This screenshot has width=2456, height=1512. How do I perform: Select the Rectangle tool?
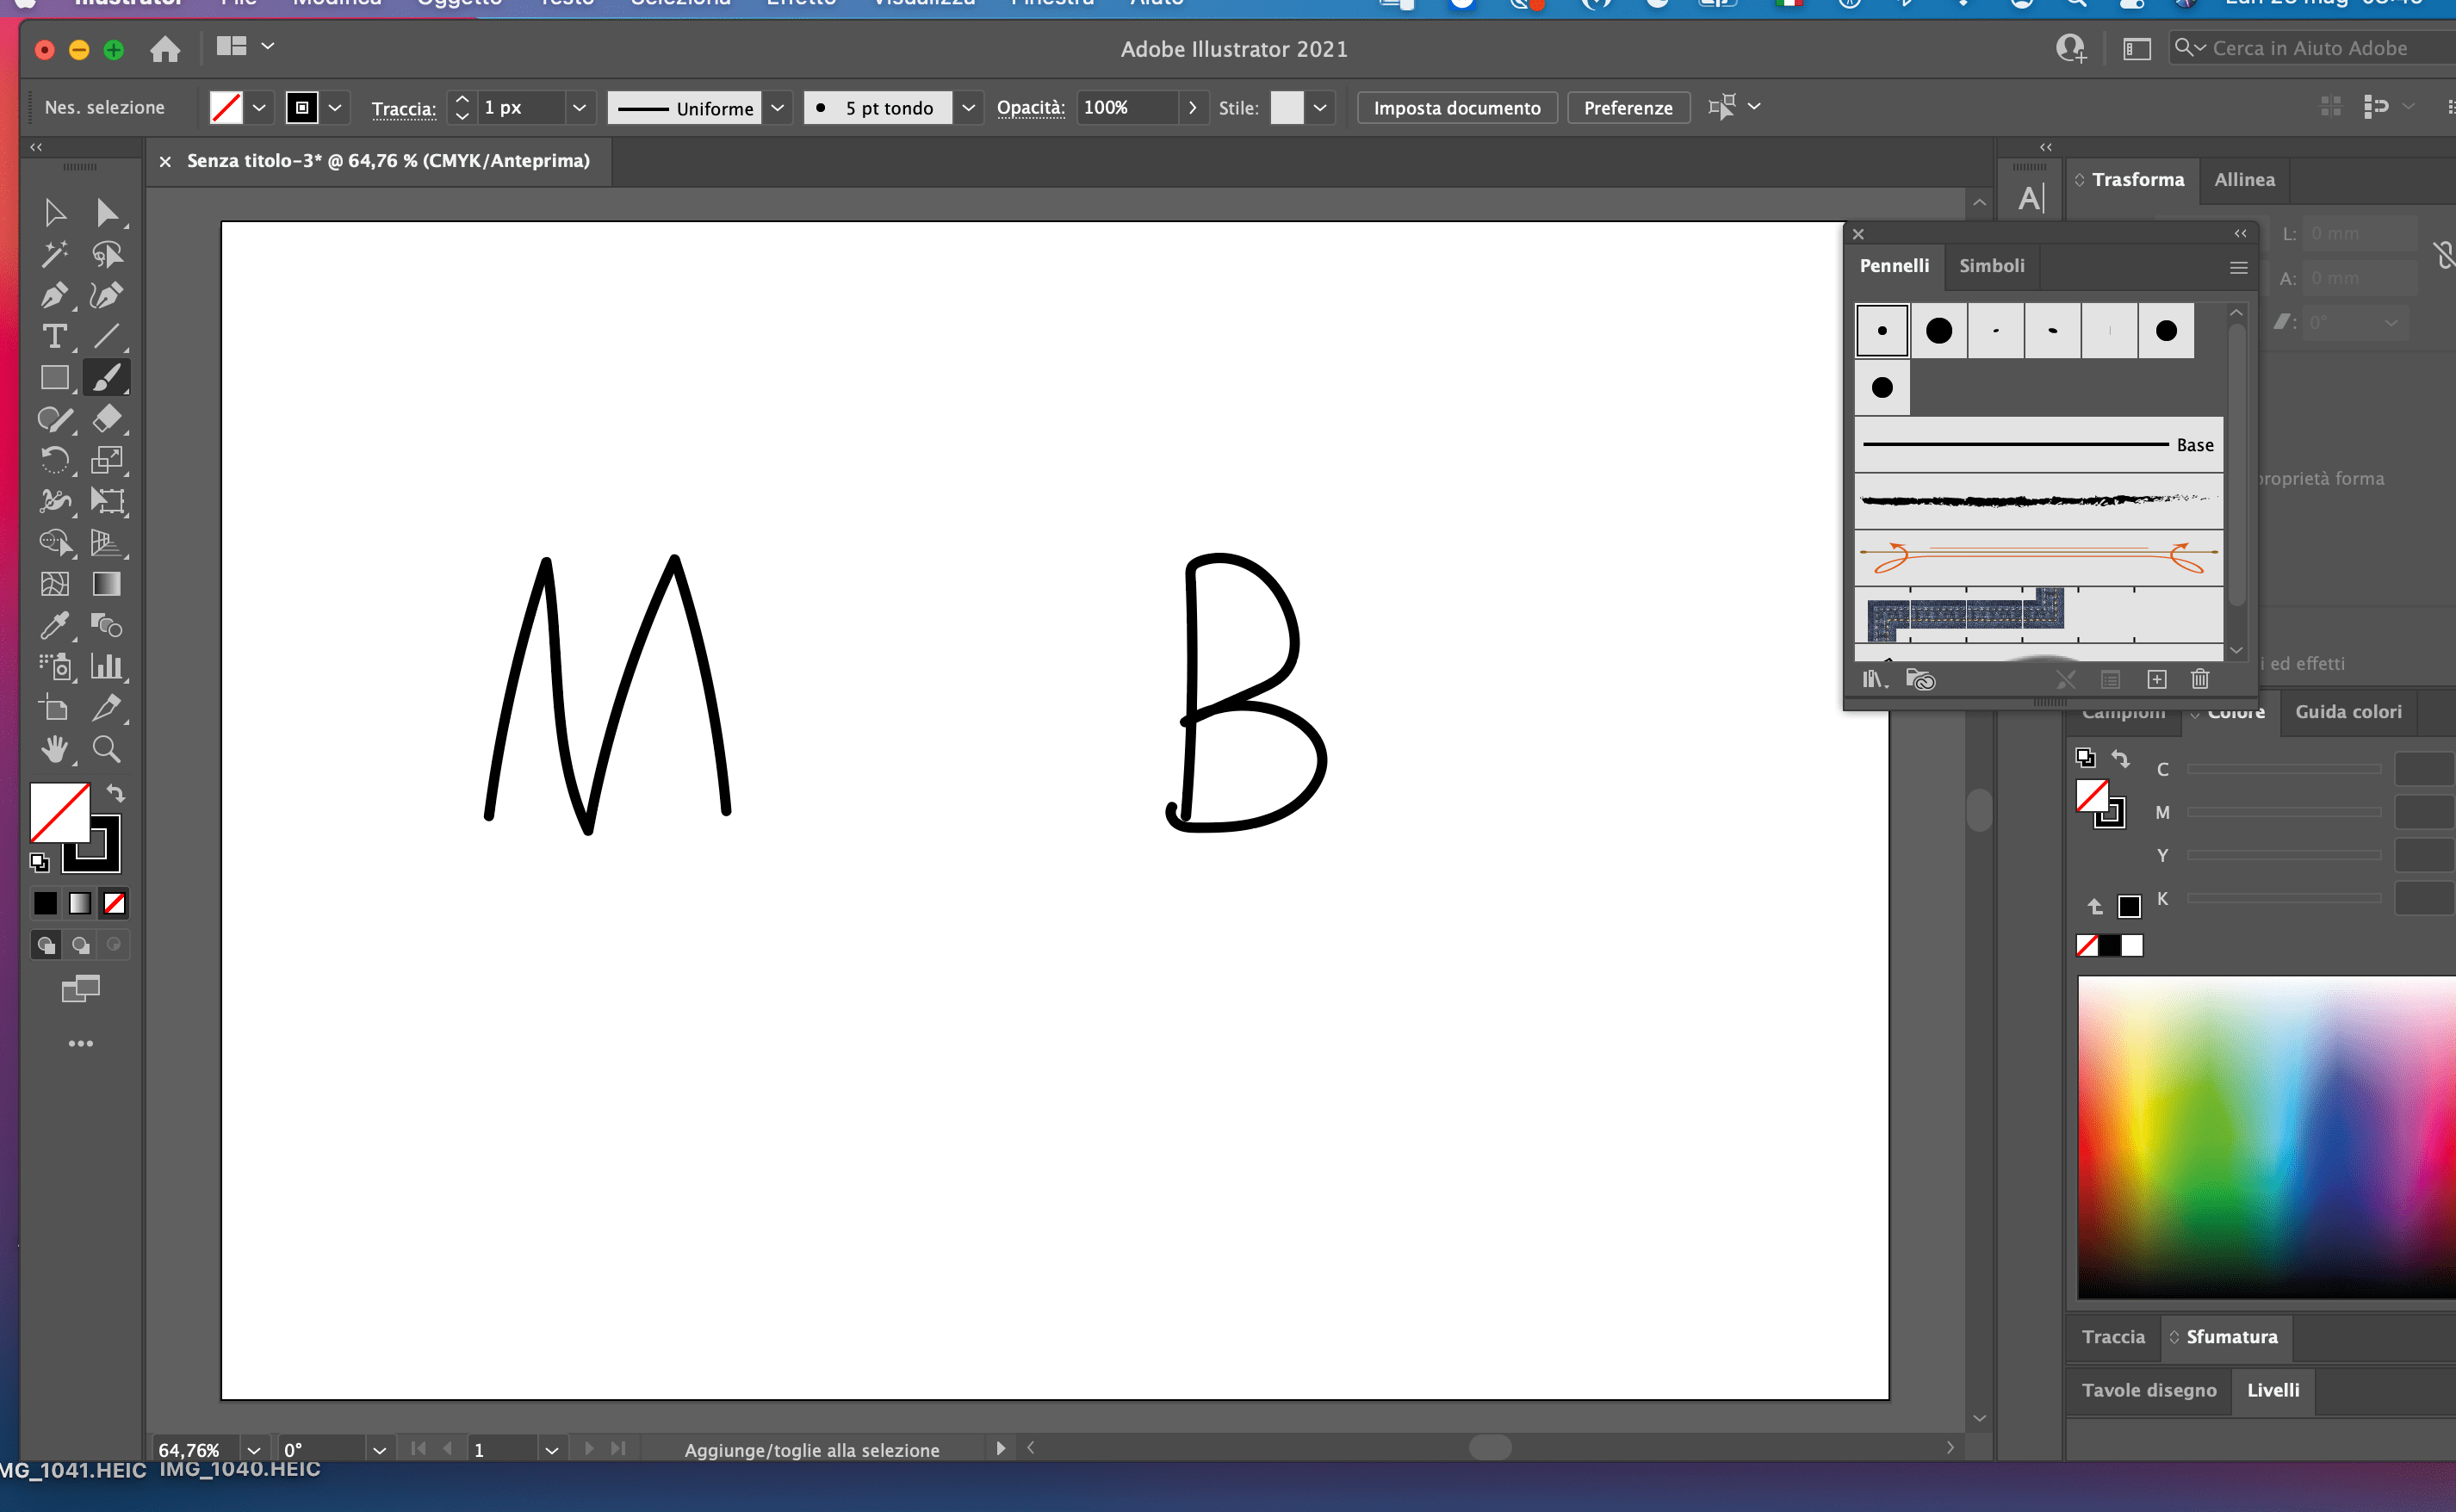[55, 377]
